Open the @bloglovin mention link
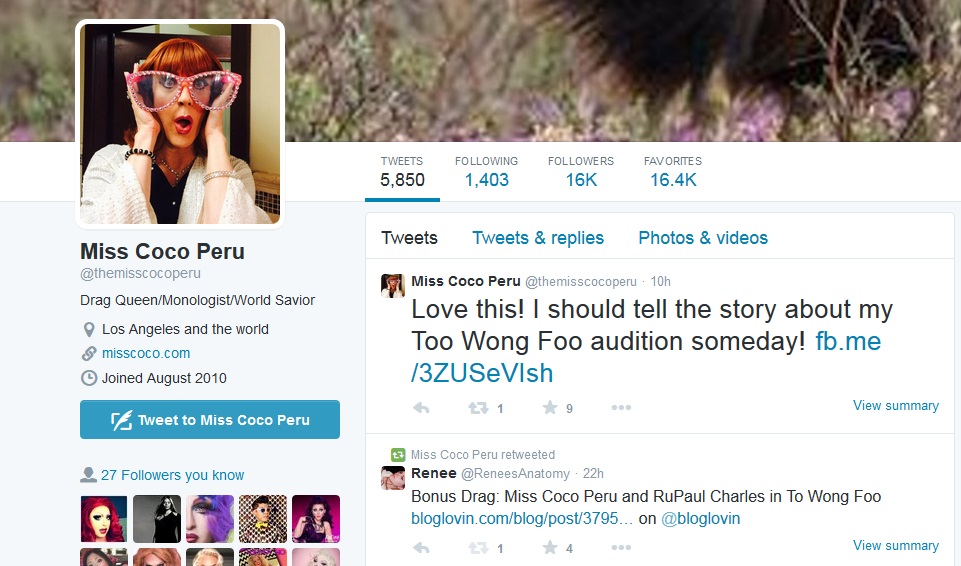 [701, 518]
